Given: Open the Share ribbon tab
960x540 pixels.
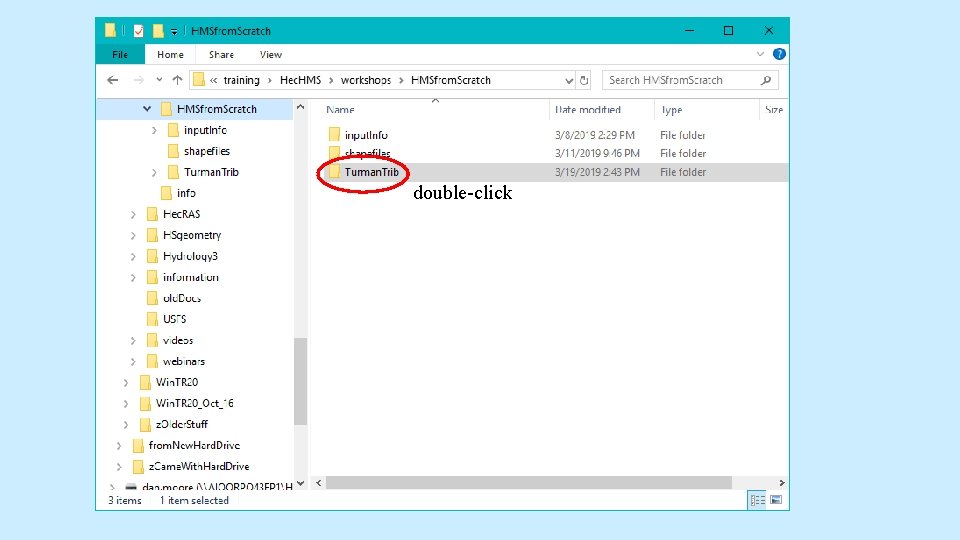Looking at the screenshot, I should point(221,54).
